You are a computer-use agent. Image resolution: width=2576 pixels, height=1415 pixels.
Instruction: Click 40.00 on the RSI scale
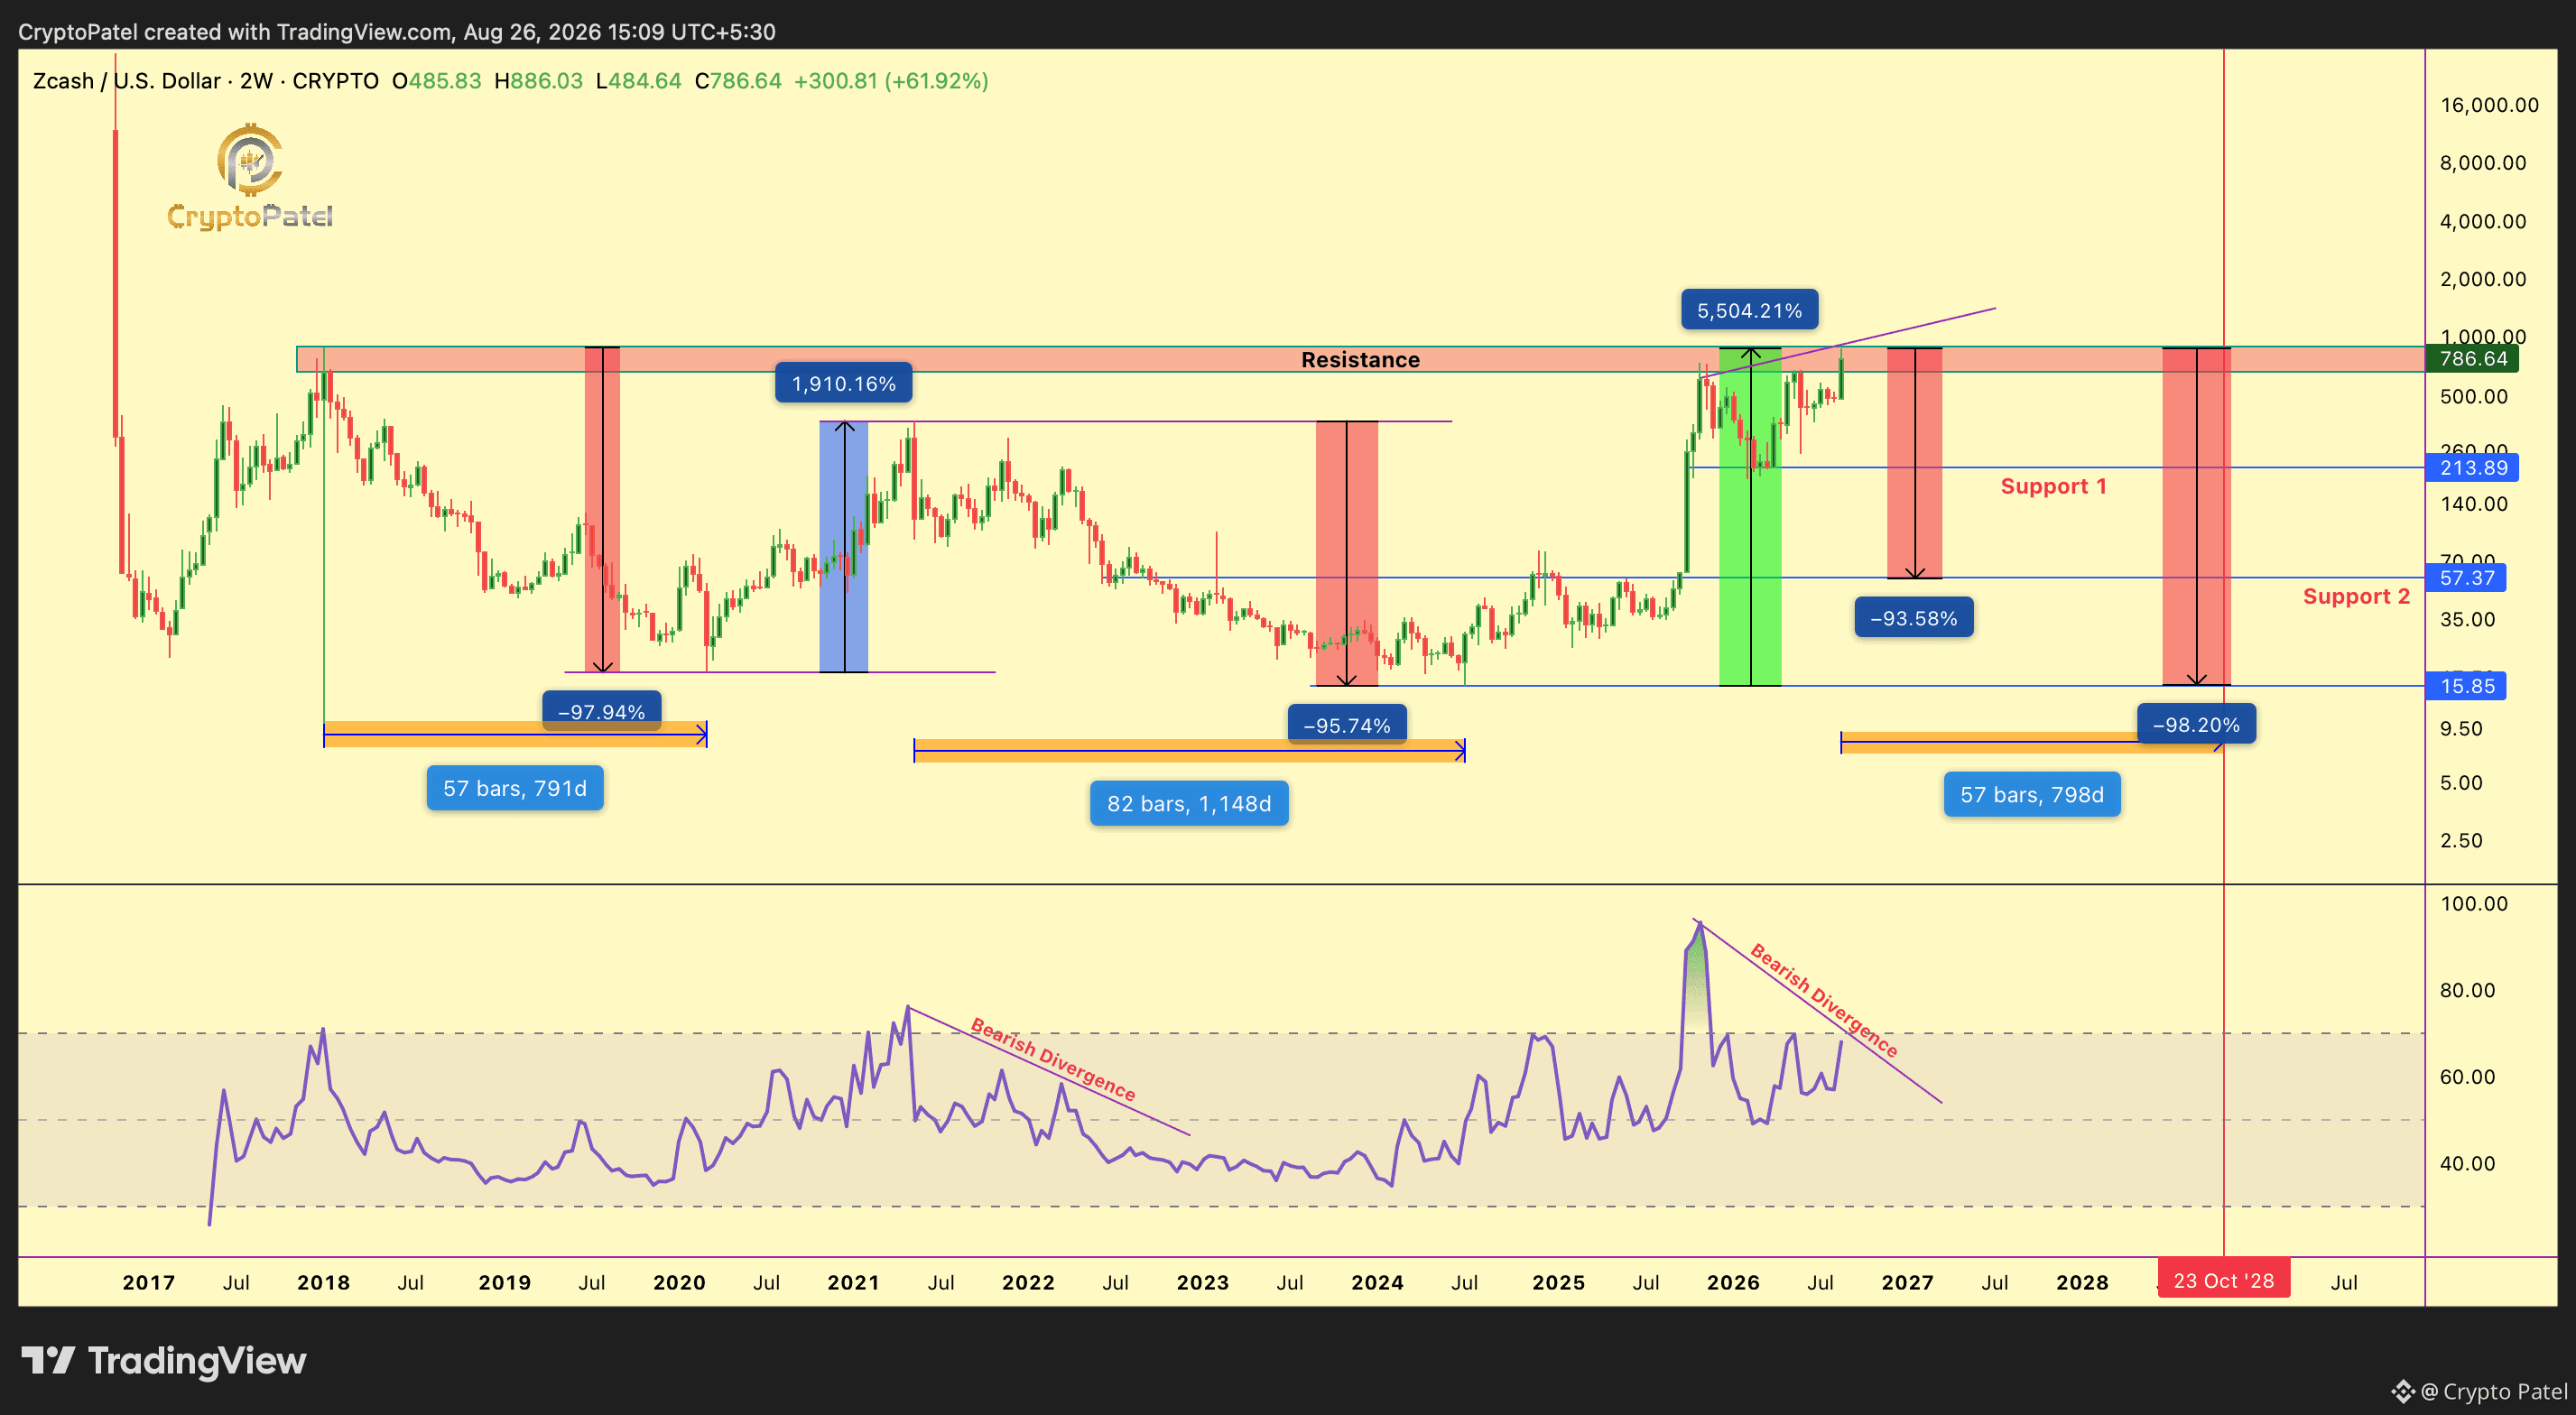pos(2468,1163)
